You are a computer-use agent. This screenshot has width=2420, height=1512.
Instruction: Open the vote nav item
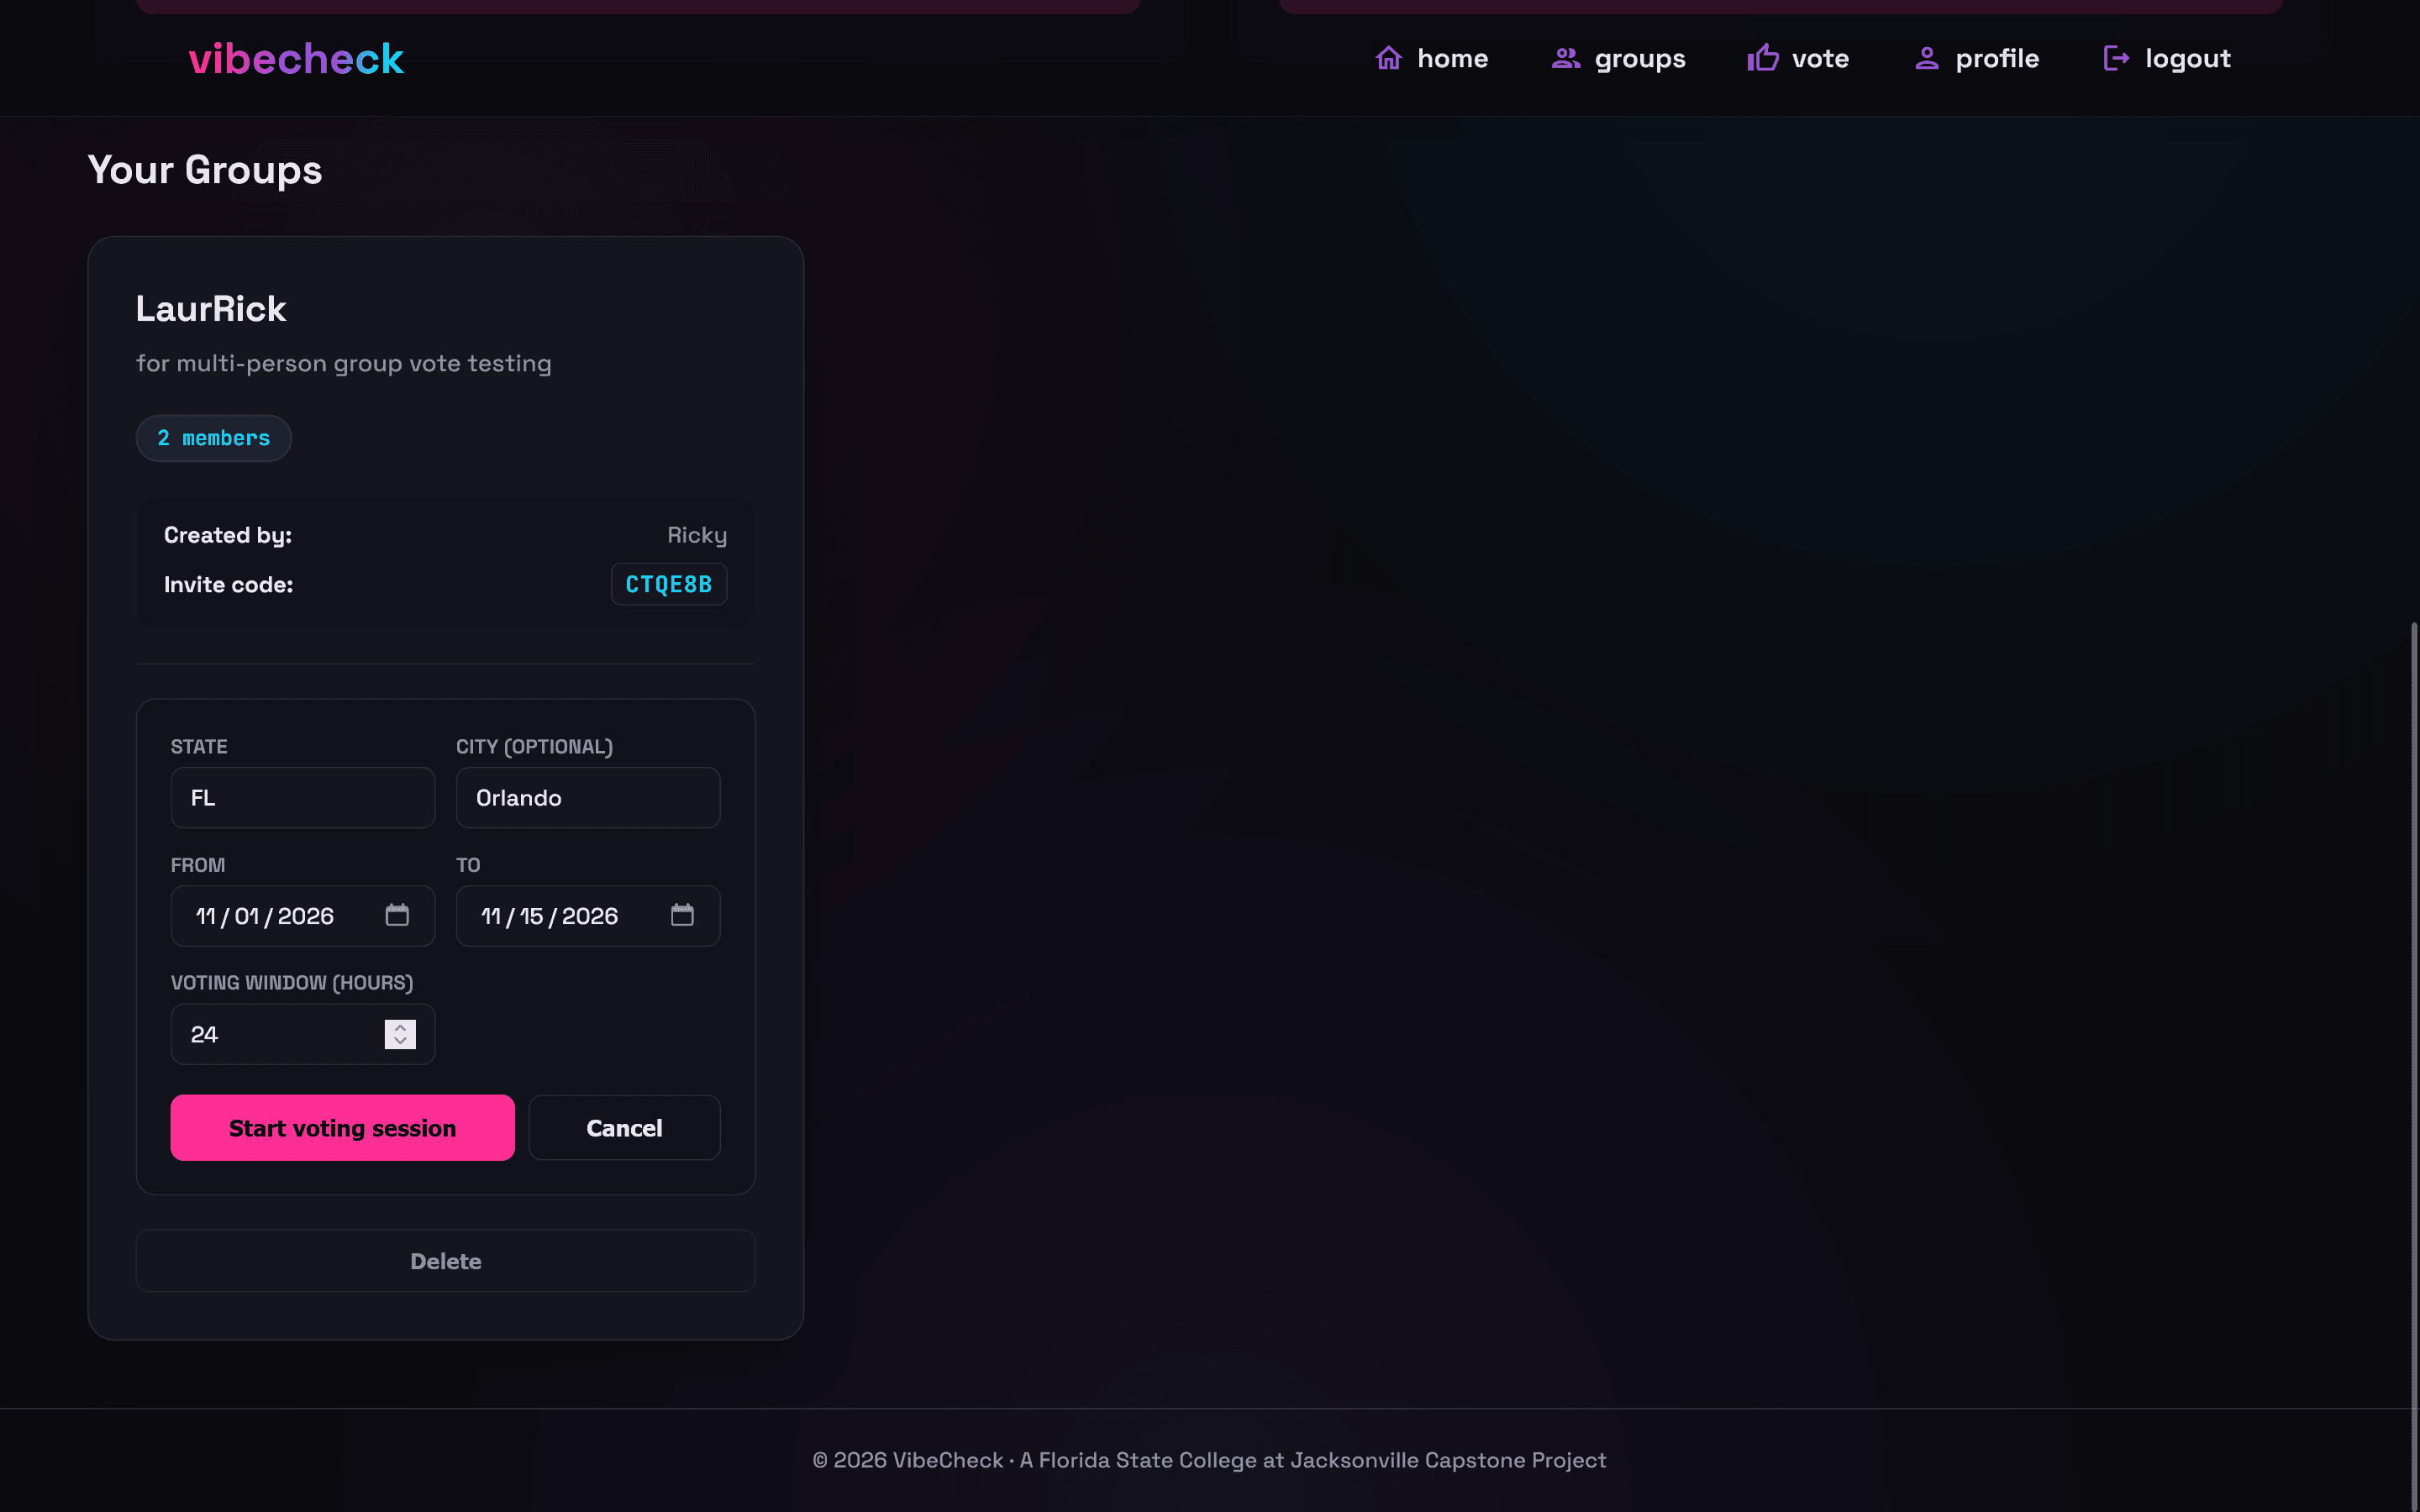coord(1797,58)
